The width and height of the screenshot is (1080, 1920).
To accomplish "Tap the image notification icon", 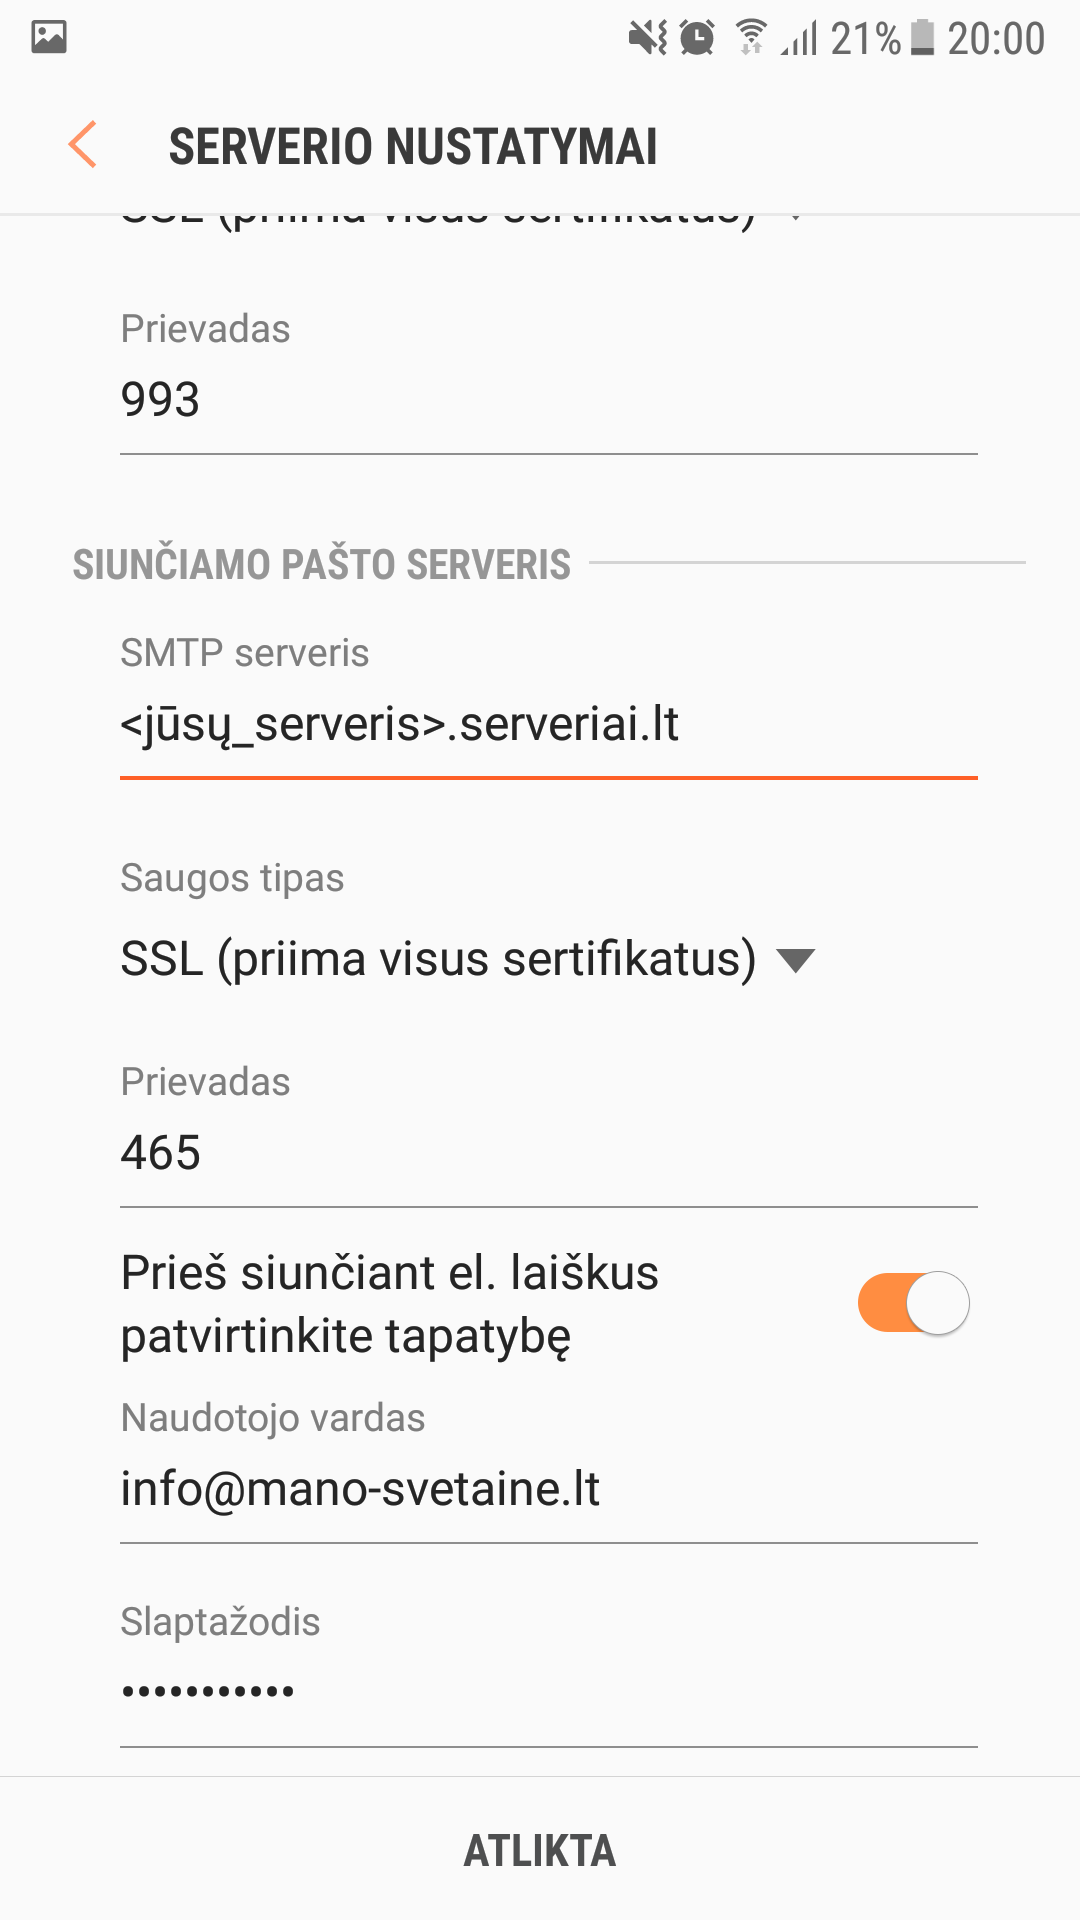I will click(x=49, y=38).
